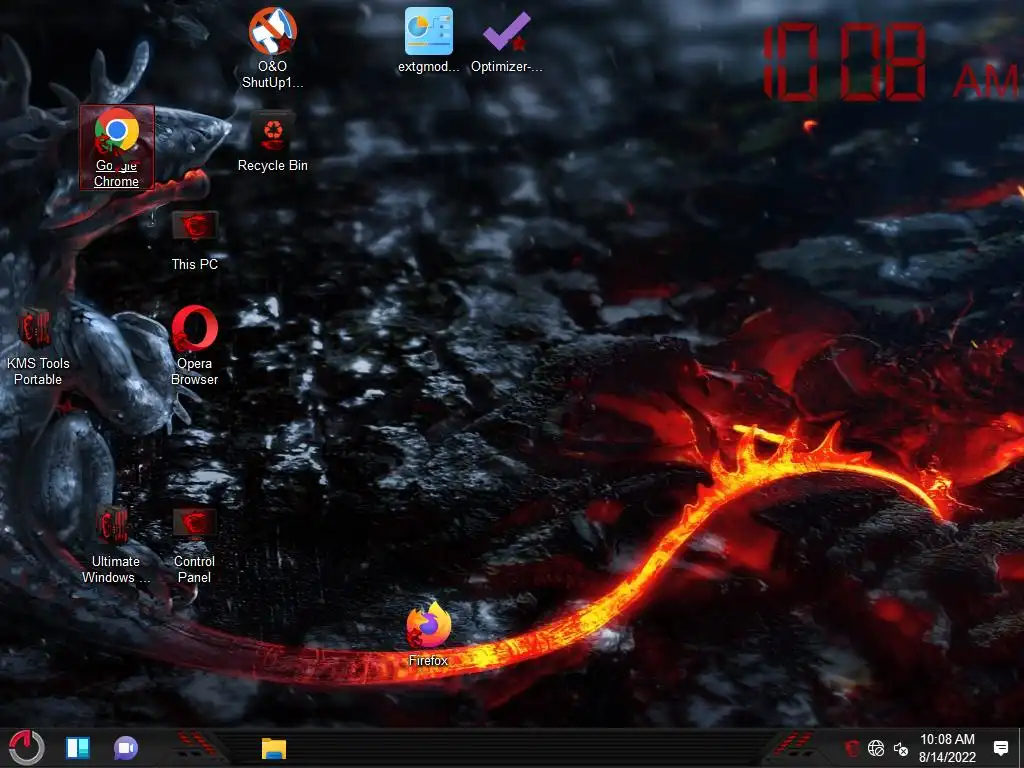The image size is (1024, 768).
Task: Click the red dragon tray icon
Action: click(x=852, y=748)
